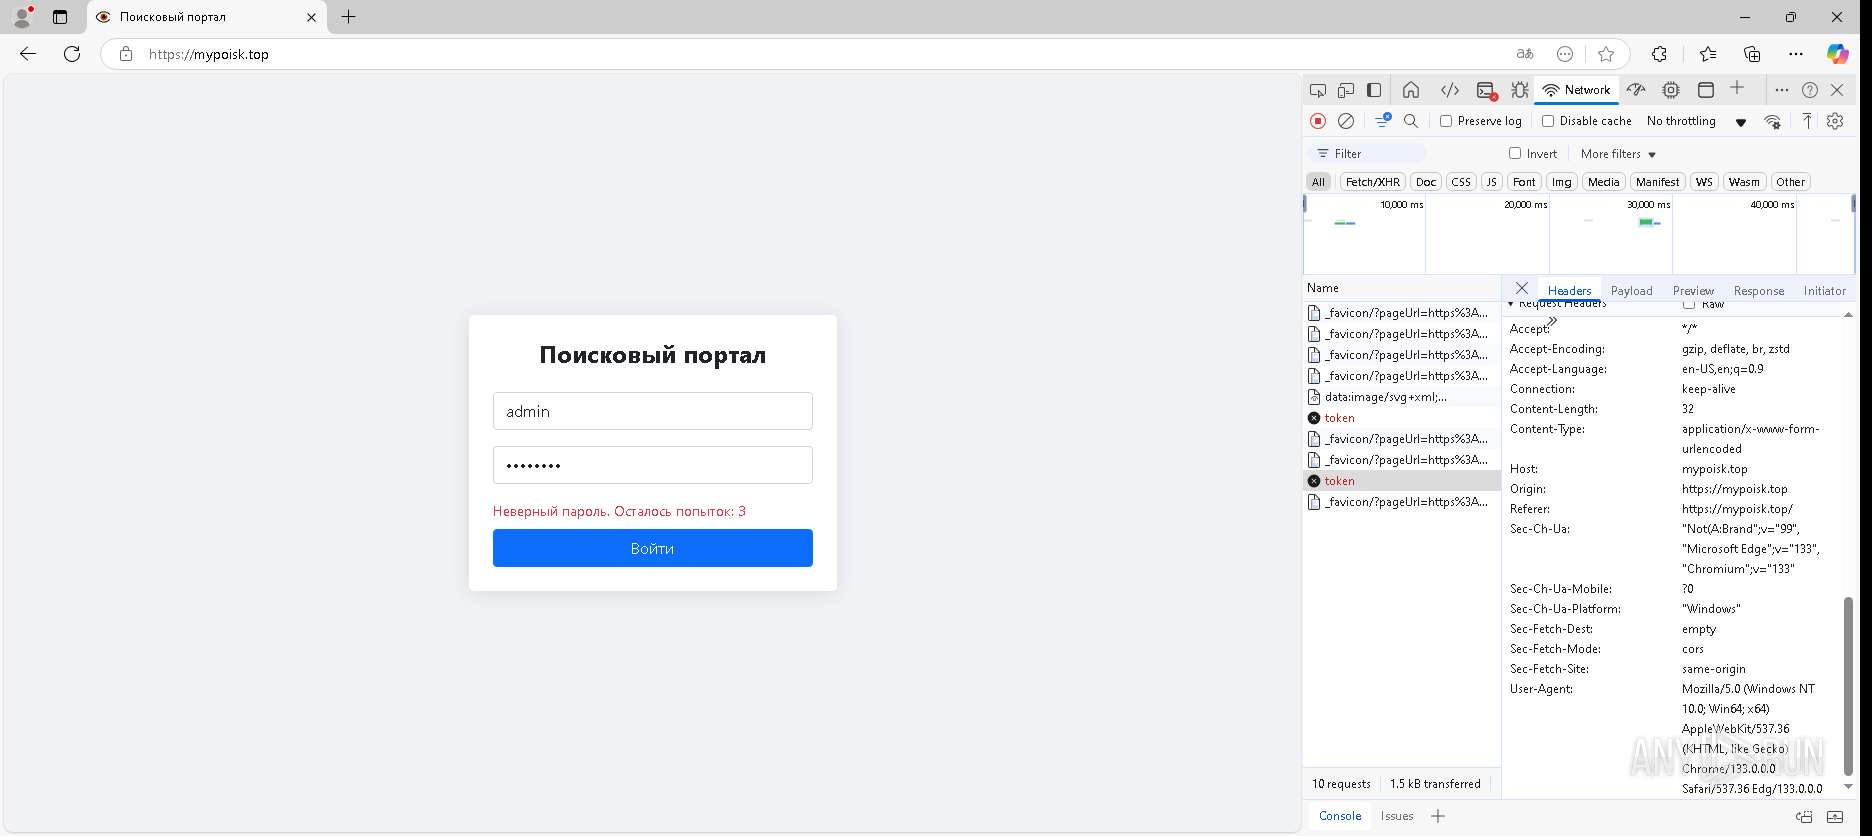Open the Performance gauge icon

[x=1636, y=90]
